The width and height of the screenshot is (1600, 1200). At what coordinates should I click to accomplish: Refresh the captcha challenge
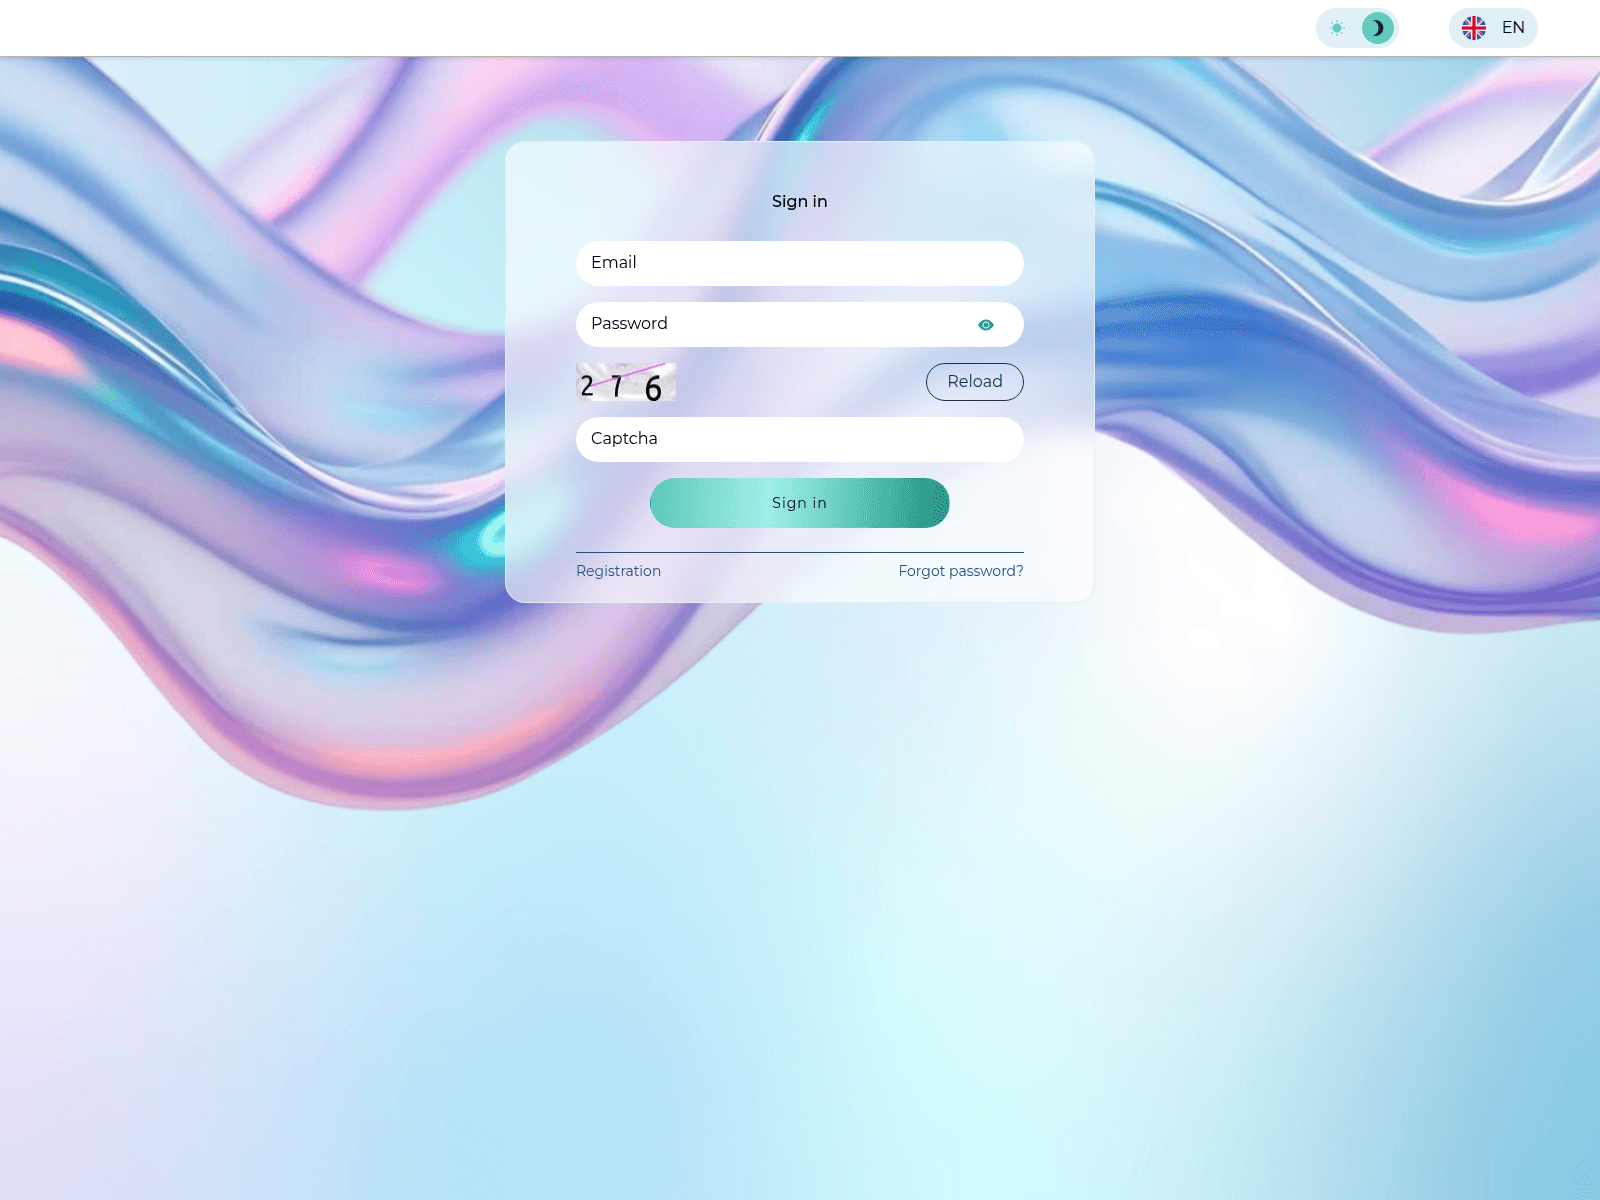pos(974,381)
